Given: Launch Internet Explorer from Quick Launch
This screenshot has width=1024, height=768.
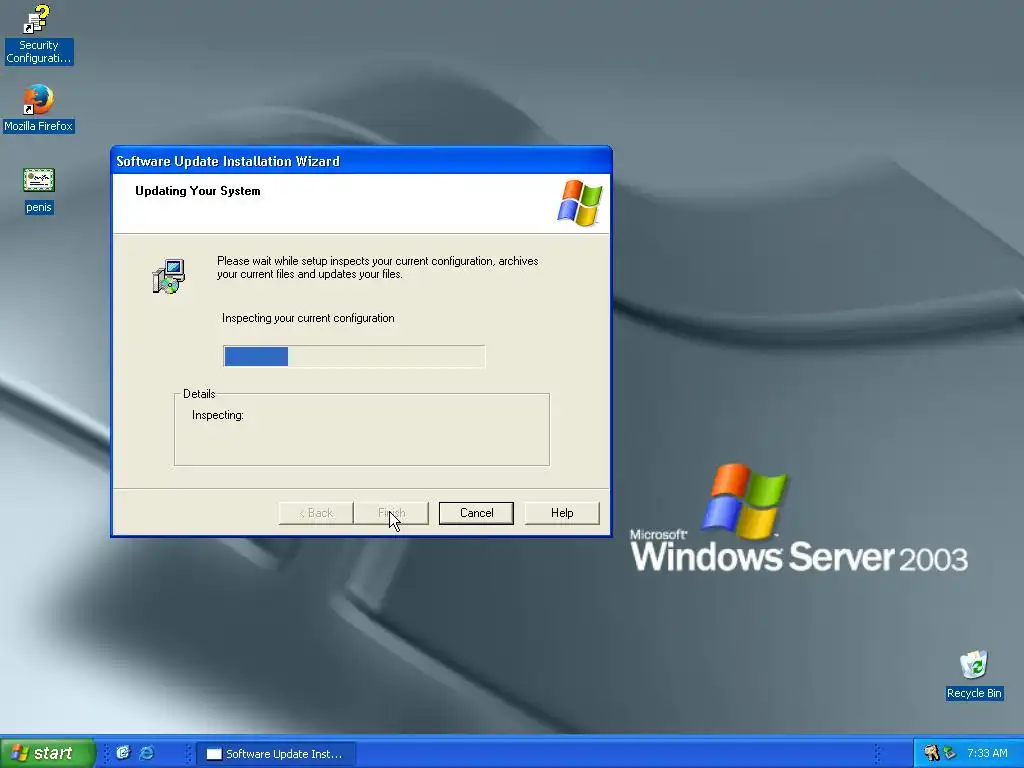Looking at the screenshot, I should (147, 753).
